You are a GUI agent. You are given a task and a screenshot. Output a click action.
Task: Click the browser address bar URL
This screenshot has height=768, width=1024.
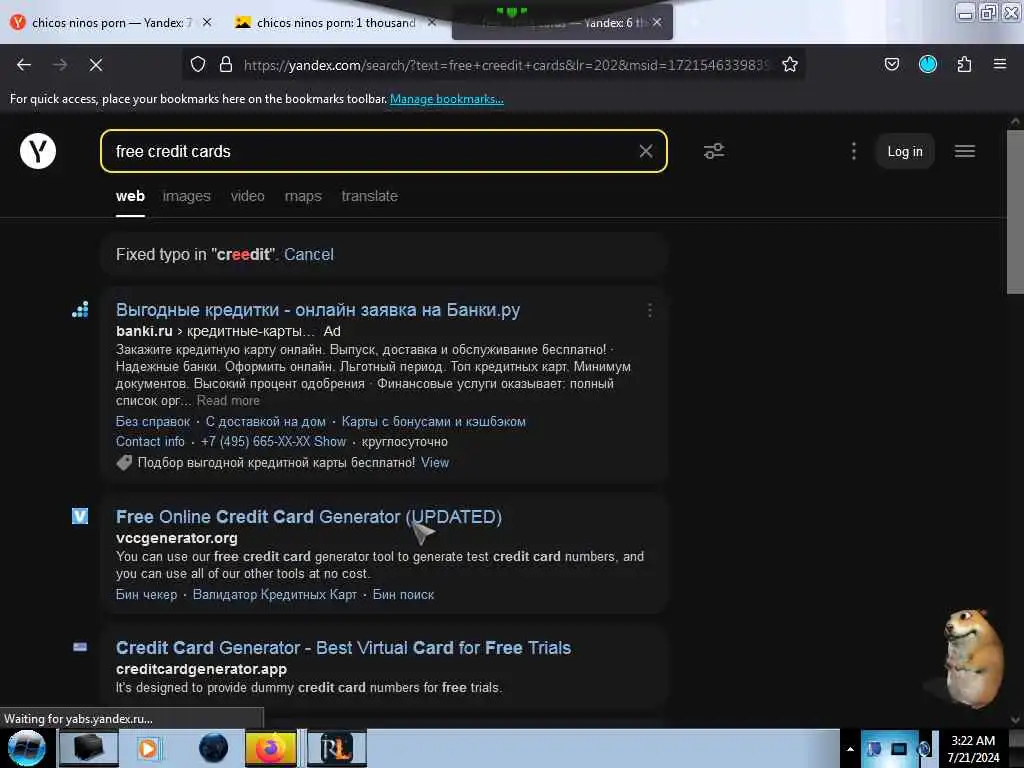506,65
